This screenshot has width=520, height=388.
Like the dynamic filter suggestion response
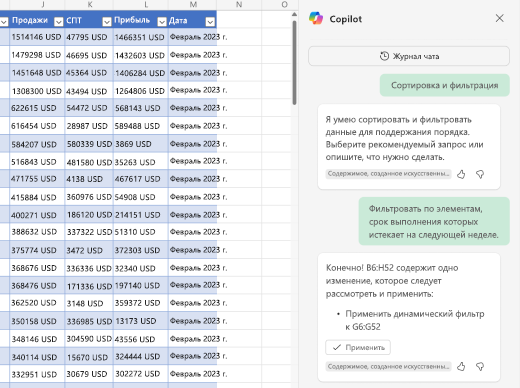tap(461, 367)
